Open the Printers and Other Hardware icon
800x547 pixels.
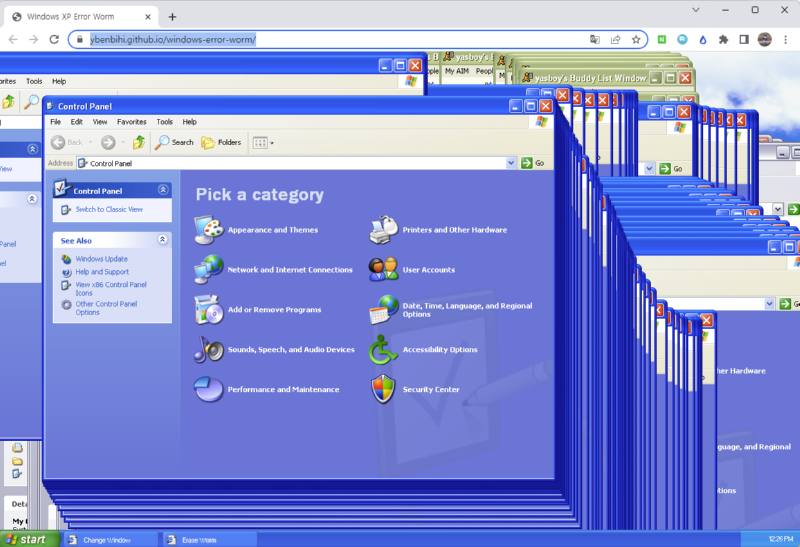[x=384, y=230]
